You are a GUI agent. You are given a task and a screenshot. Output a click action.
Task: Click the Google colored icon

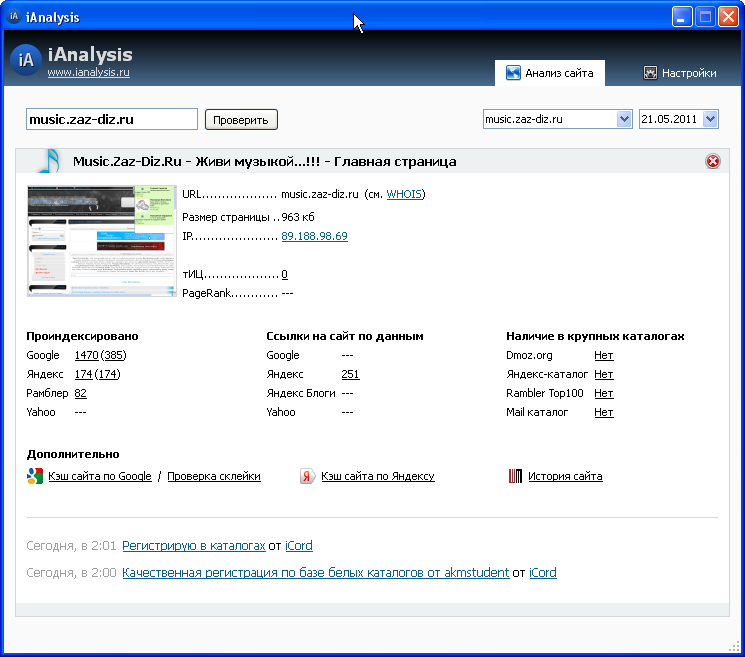35,476
